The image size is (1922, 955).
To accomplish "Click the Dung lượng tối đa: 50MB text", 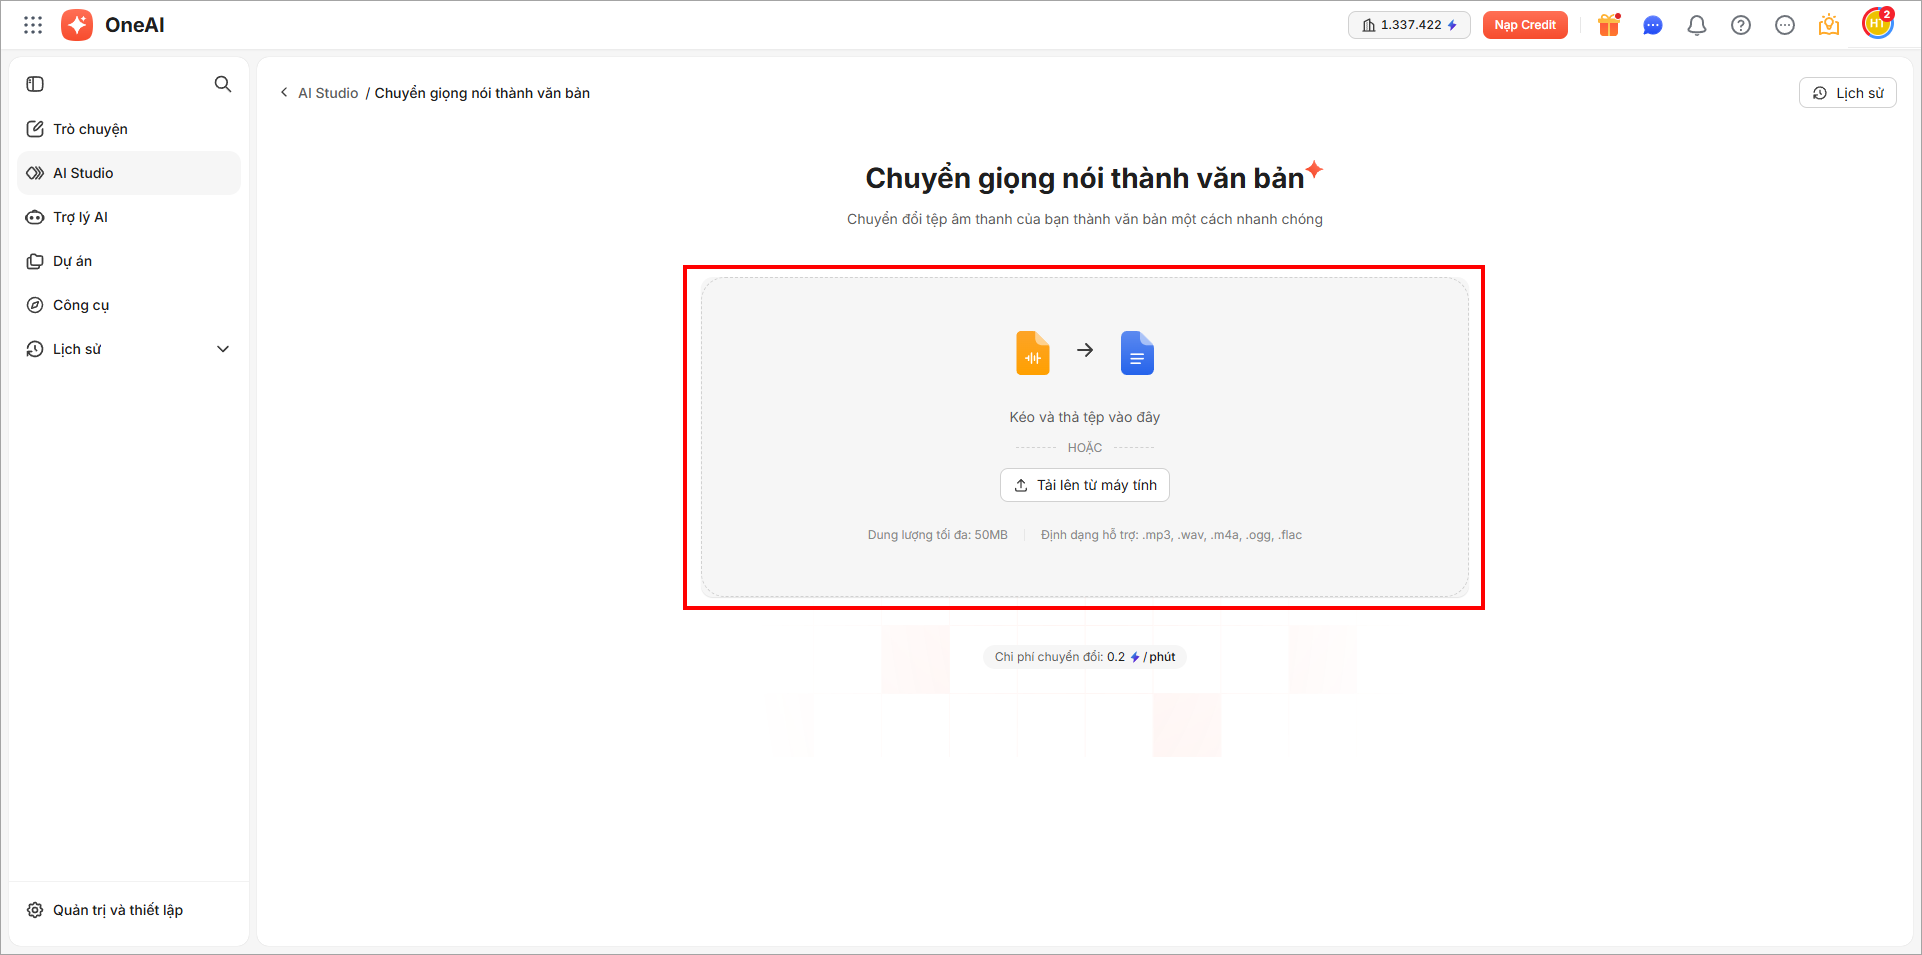I will coord(938,535).
